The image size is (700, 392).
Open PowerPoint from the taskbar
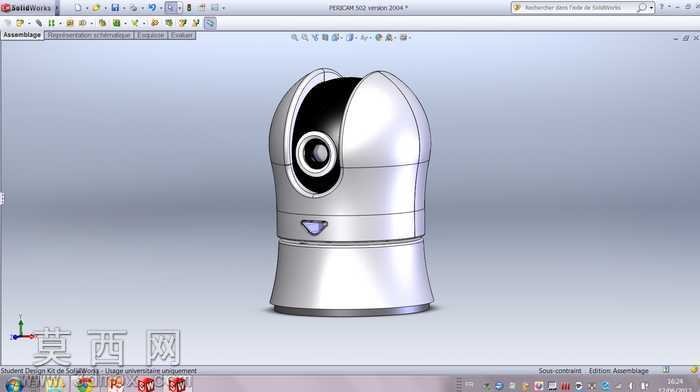(x=115, y=384)
